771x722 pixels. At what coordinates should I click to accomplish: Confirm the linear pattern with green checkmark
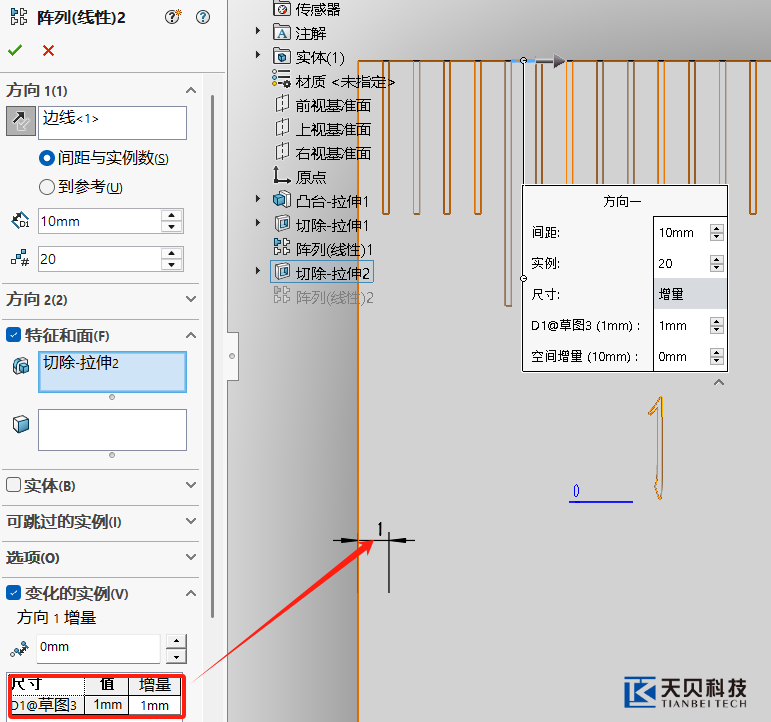[15, 50]
